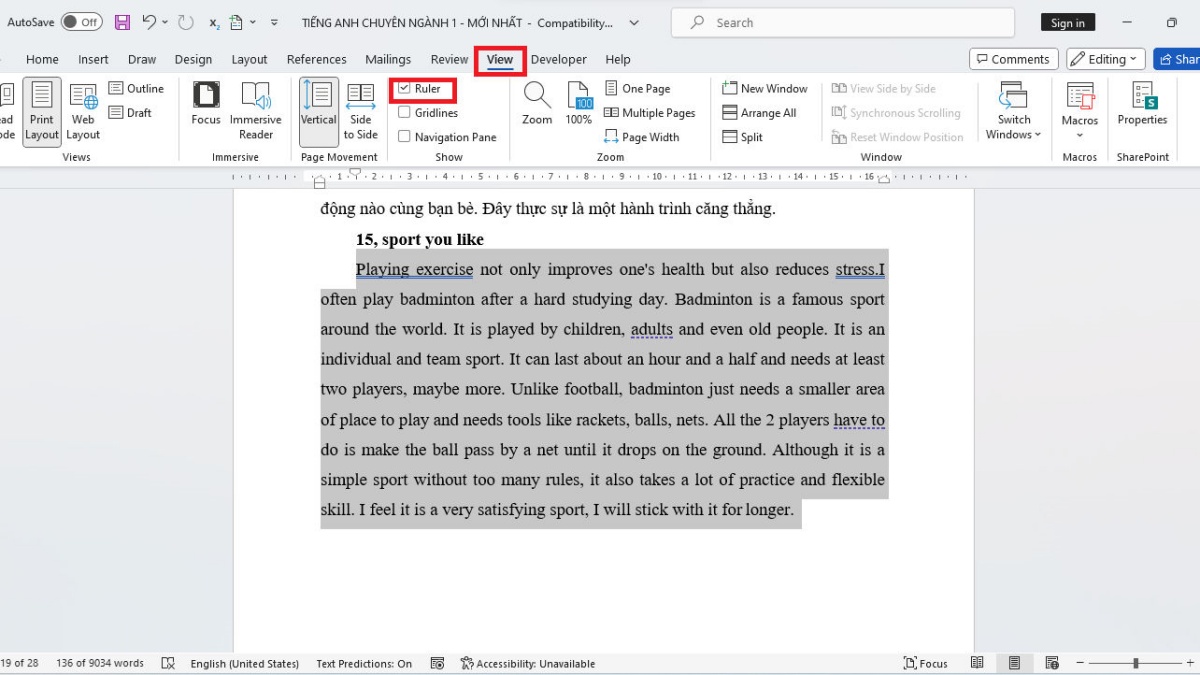Open the Mailings tab
The height and width of the screenshot is (675, 1200).
(388, 59)
